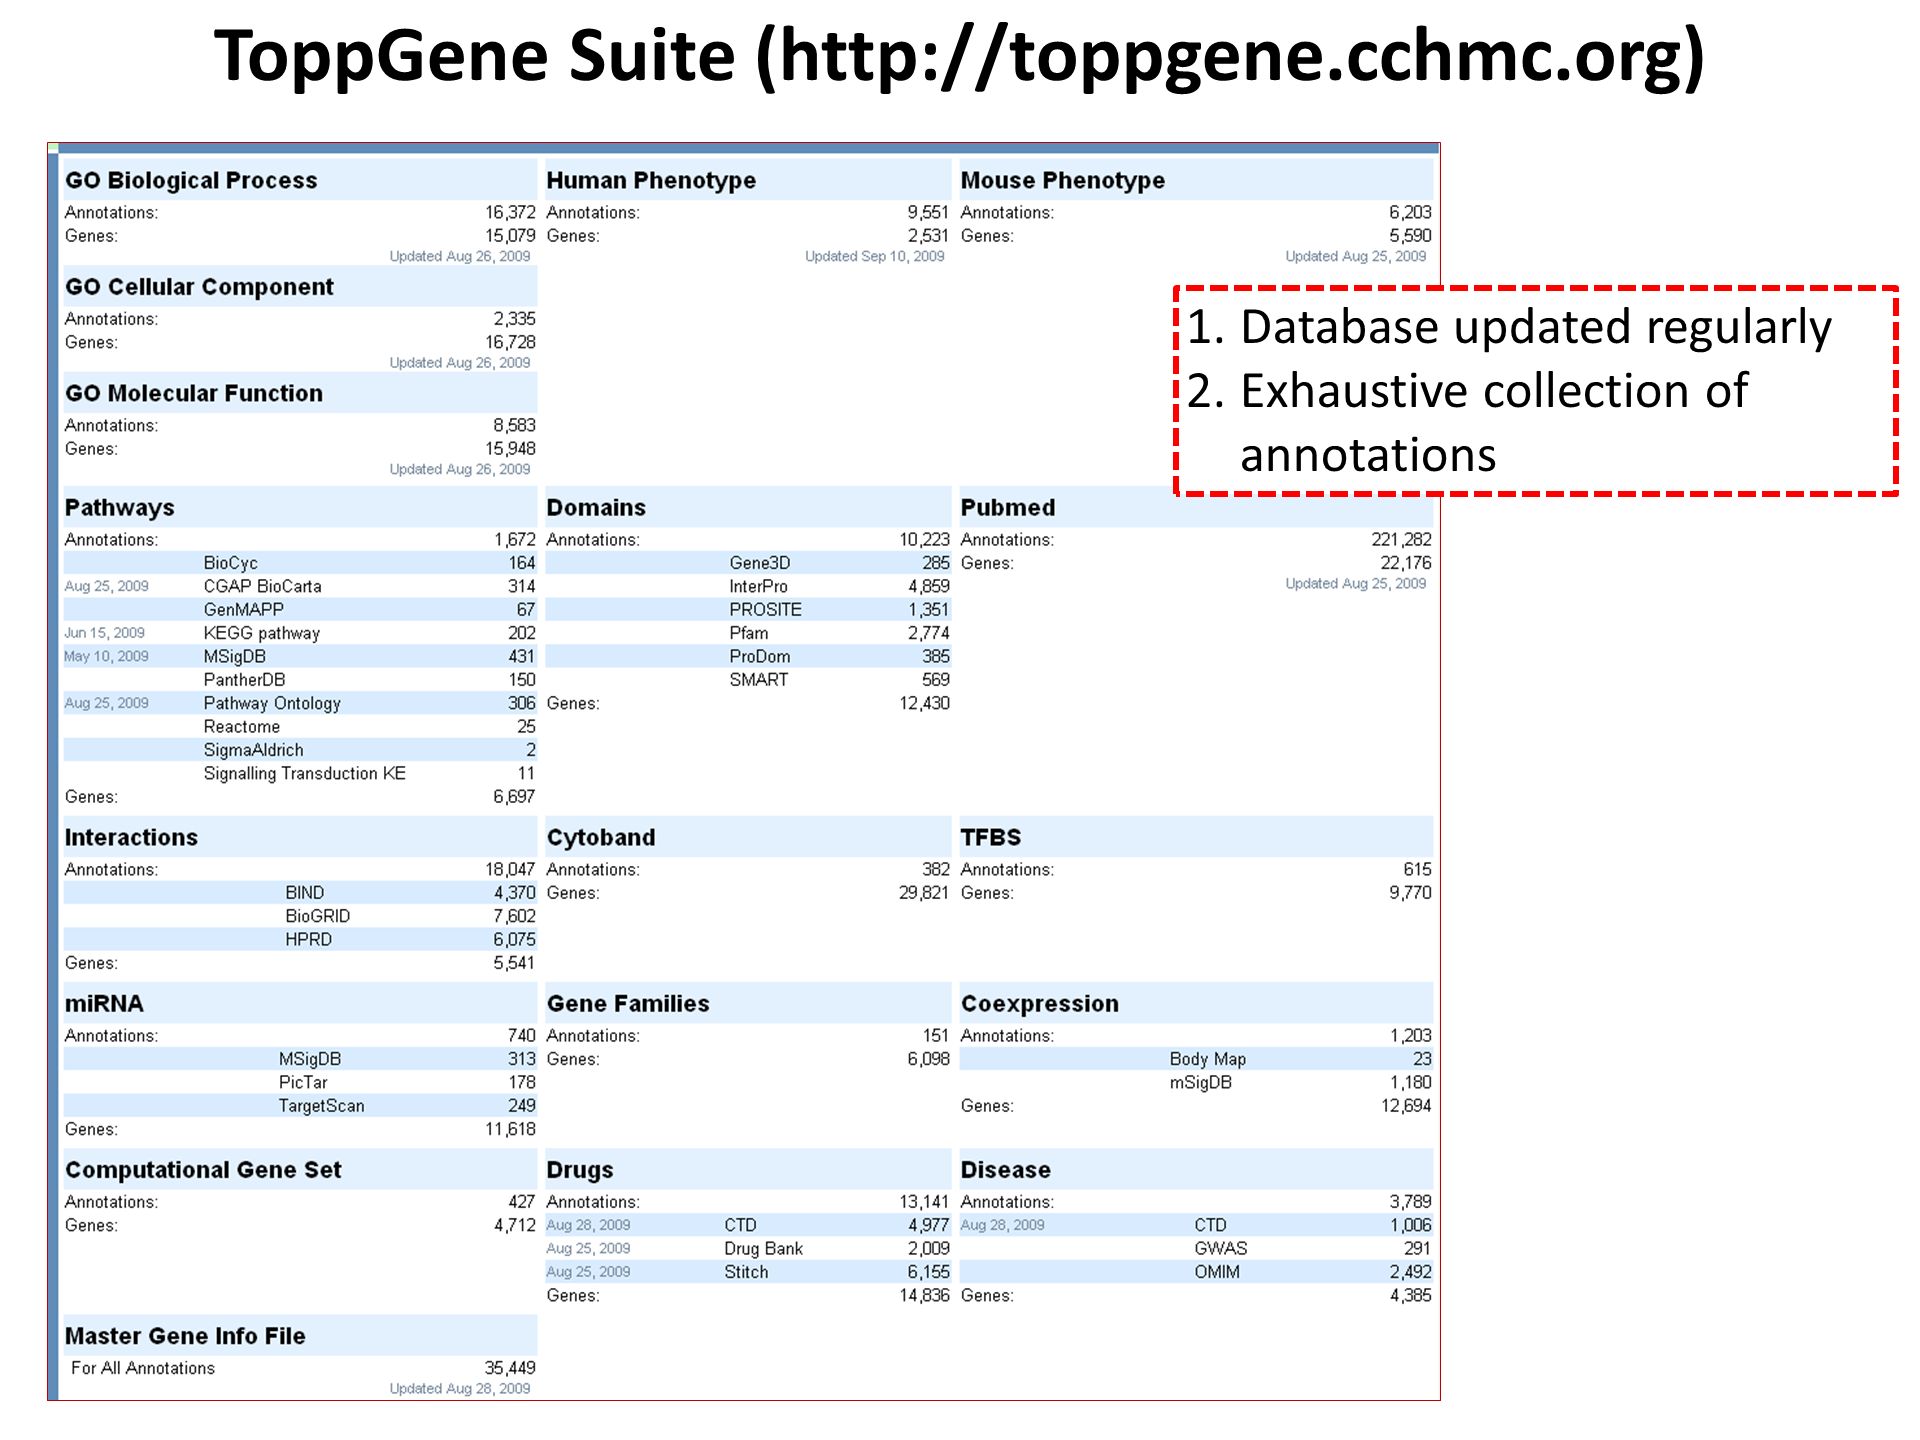This screenshot has width=1920, height=1440.
Task: Select the Gene3D domain row
Action: [x=748, y=563]
